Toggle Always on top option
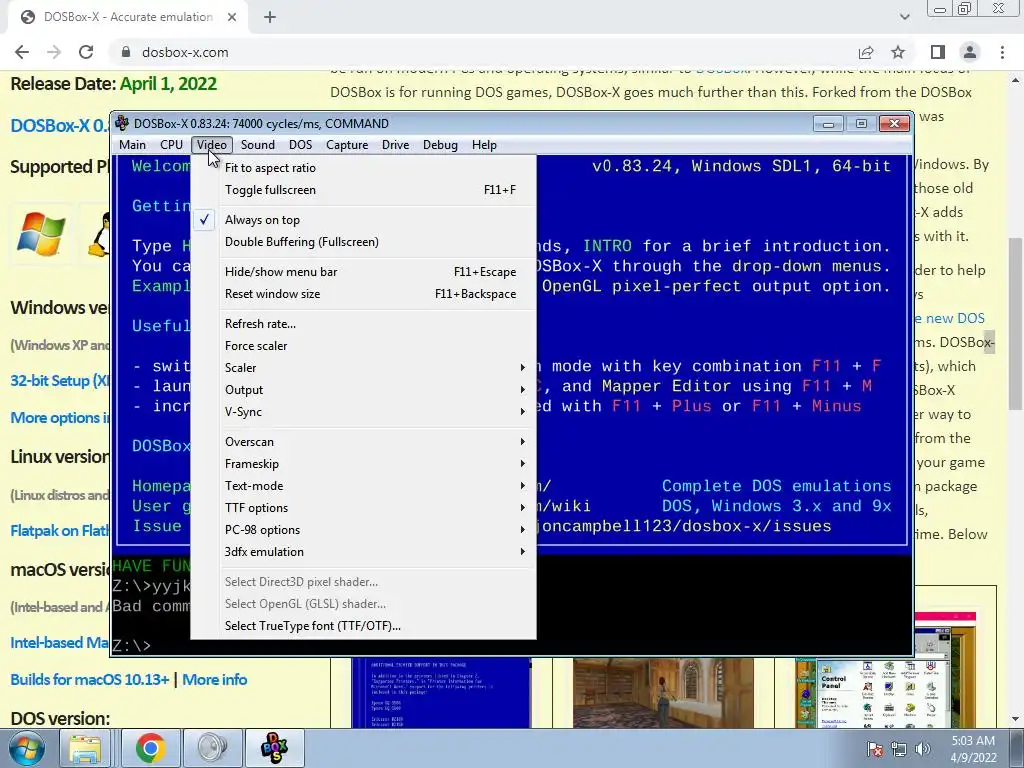Image resolution: width=1024 pixels, height=768 pixels. click(x=364, y=220)
